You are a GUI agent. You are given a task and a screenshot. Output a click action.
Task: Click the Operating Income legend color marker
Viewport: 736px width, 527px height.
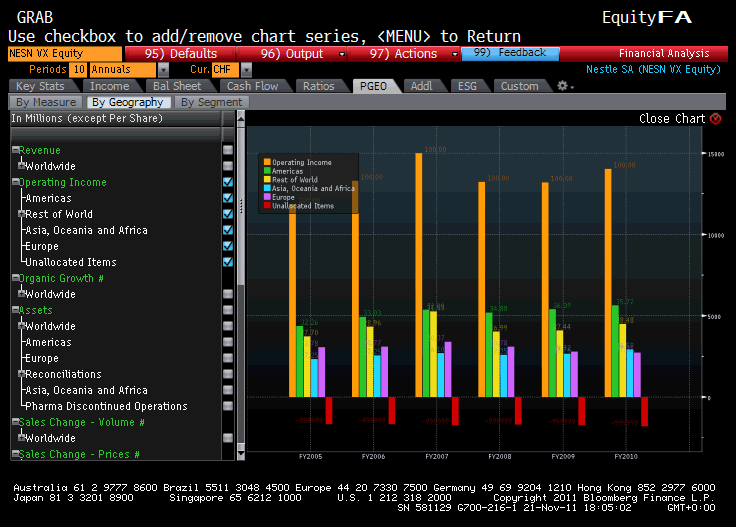point(267,162)
